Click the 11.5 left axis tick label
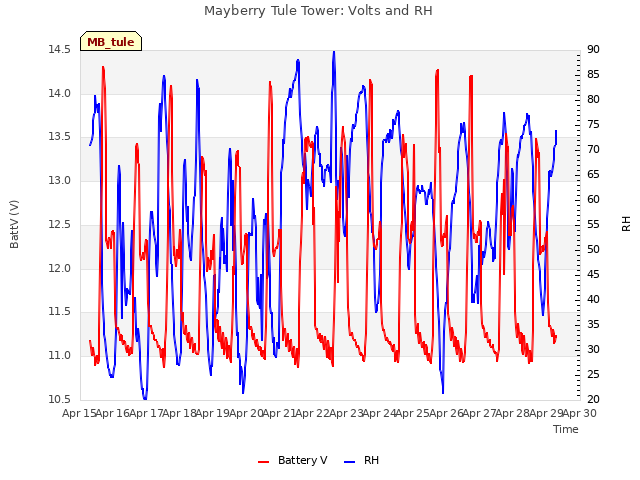Screen dimensions: 640x480 [60, 312]
